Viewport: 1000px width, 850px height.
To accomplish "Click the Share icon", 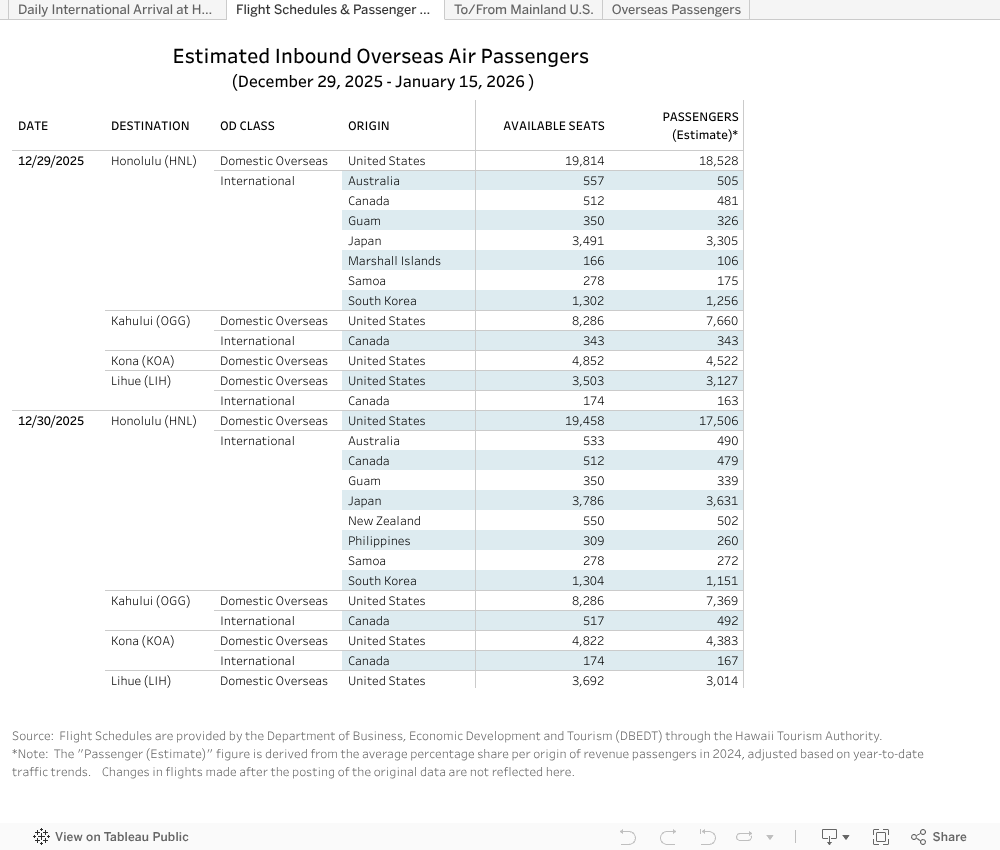I will [x=938, y=837].
